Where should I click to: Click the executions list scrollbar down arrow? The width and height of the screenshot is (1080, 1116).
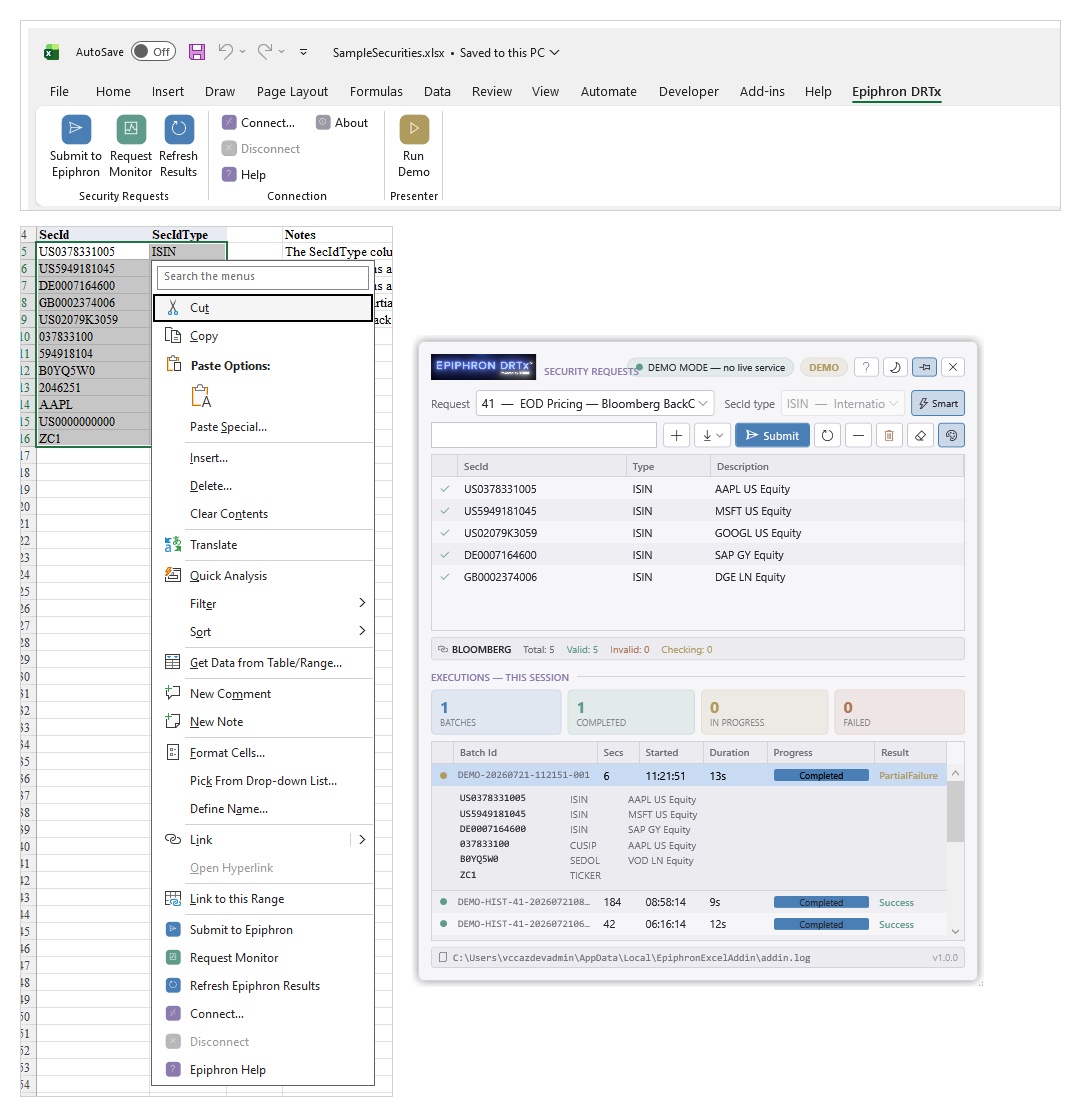pyautogui.click(x=955, y=931)
